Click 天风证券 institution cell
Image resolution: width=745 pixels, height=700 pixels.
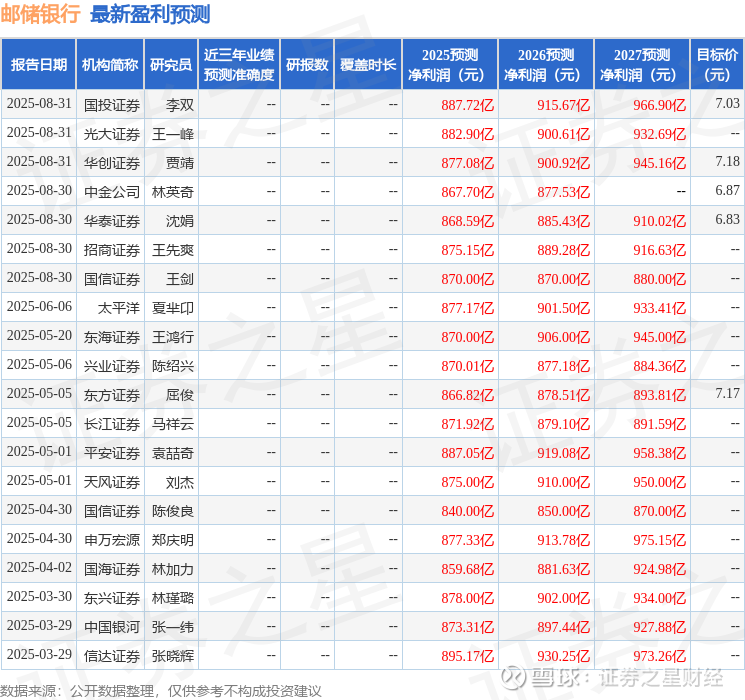(x=112, y=482)
